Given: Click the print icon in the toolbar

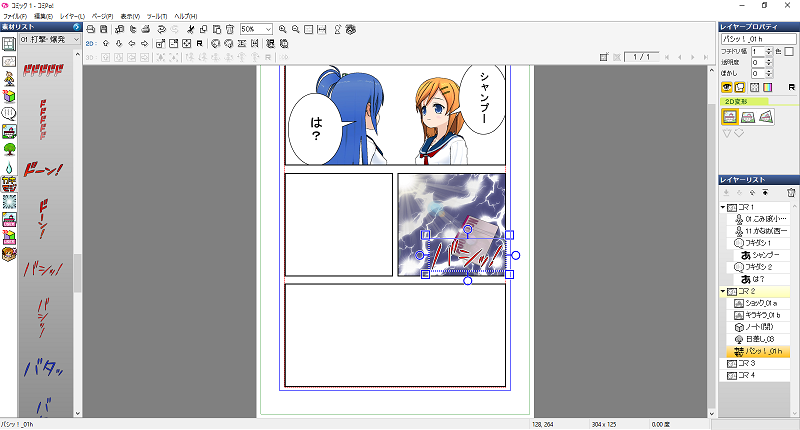Looking at the screenshot, I should (90, 30).
